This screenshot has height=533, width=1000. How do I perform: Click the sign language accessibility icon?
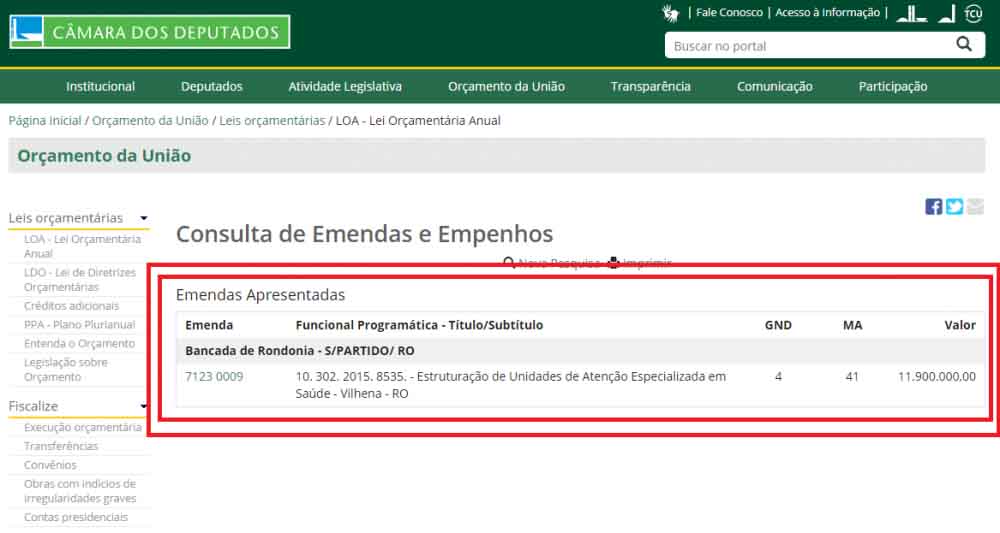click(x=671, y=13)
